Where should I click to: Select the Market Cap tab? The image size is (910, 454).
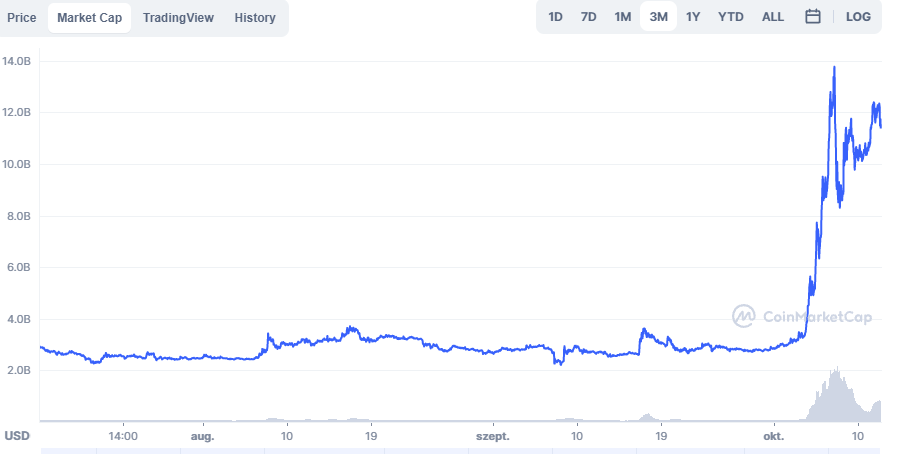(x=89, y=18)
